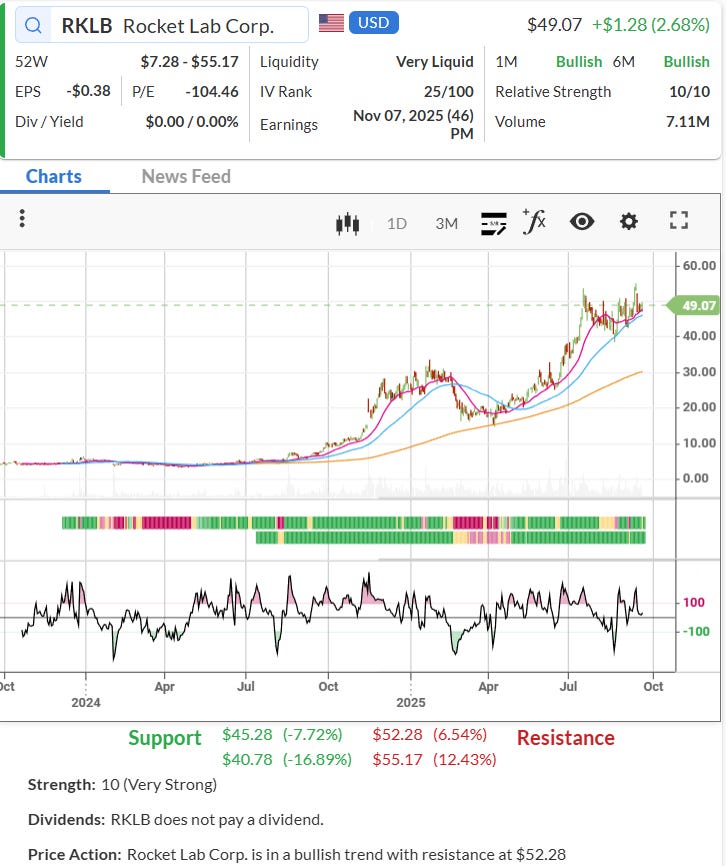This screenshot has width=726, height=866.
Task: Click the current price $49.07
Action: [554, 25]
